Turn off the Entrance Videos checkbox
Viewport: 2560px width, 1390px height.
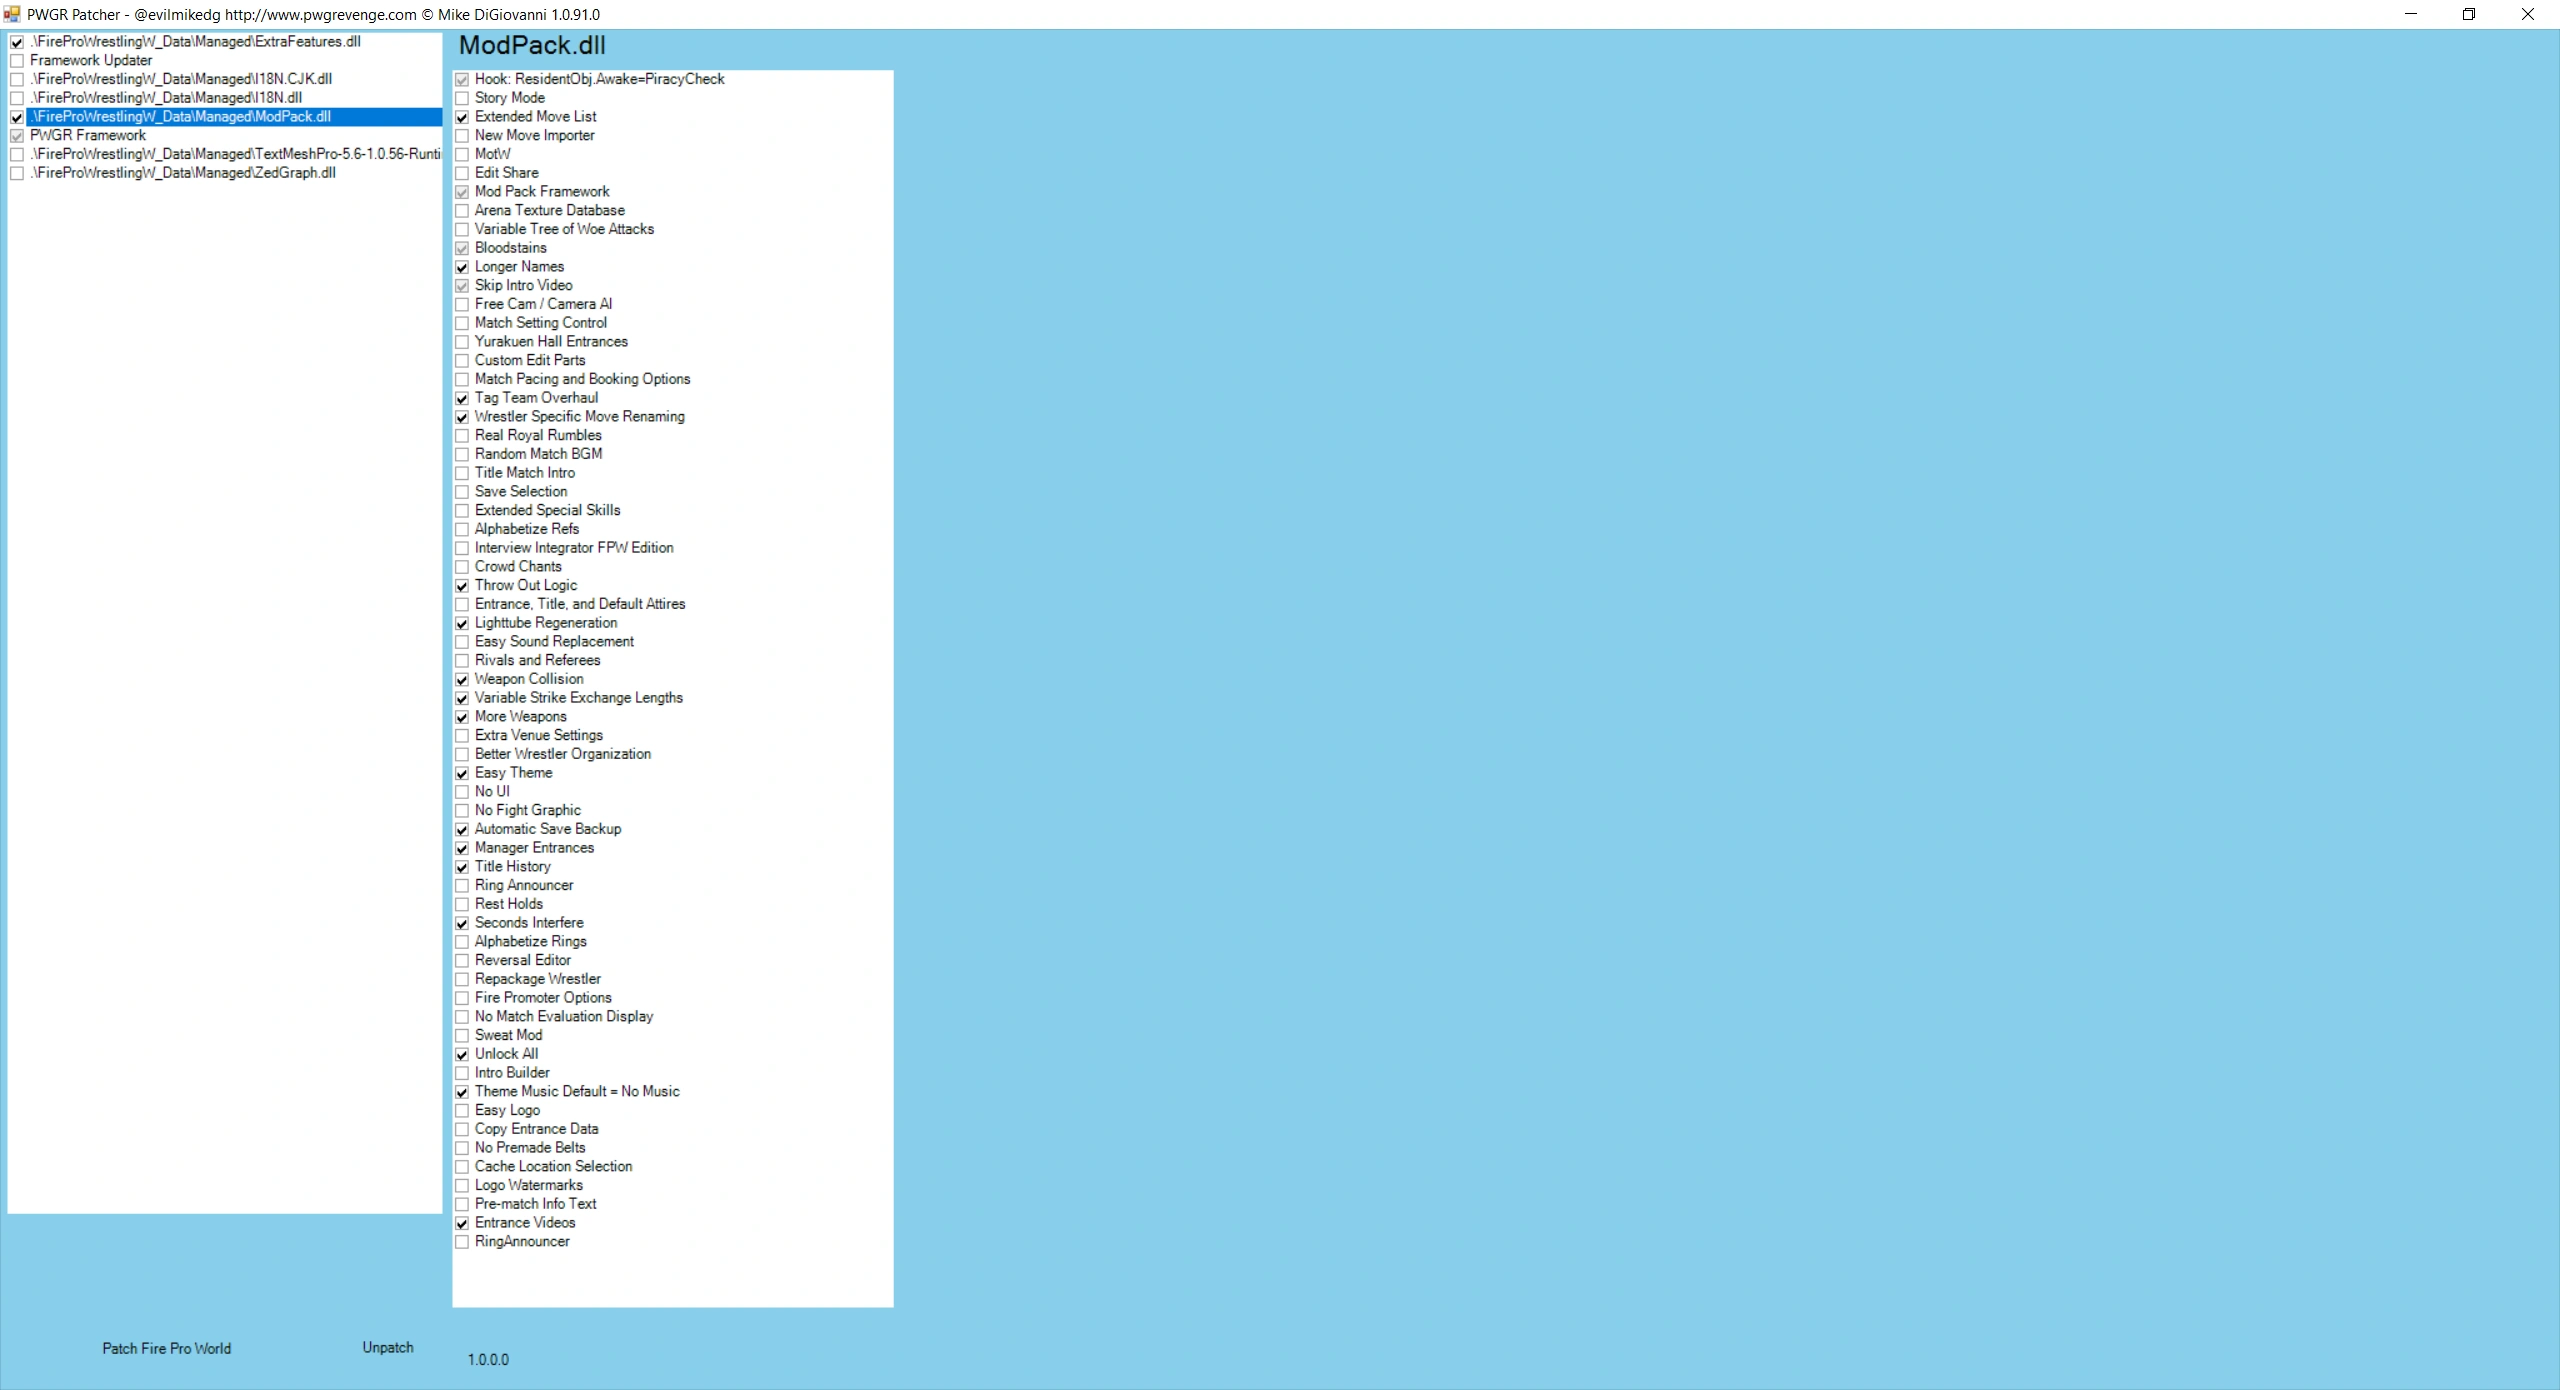[462, 1223]
